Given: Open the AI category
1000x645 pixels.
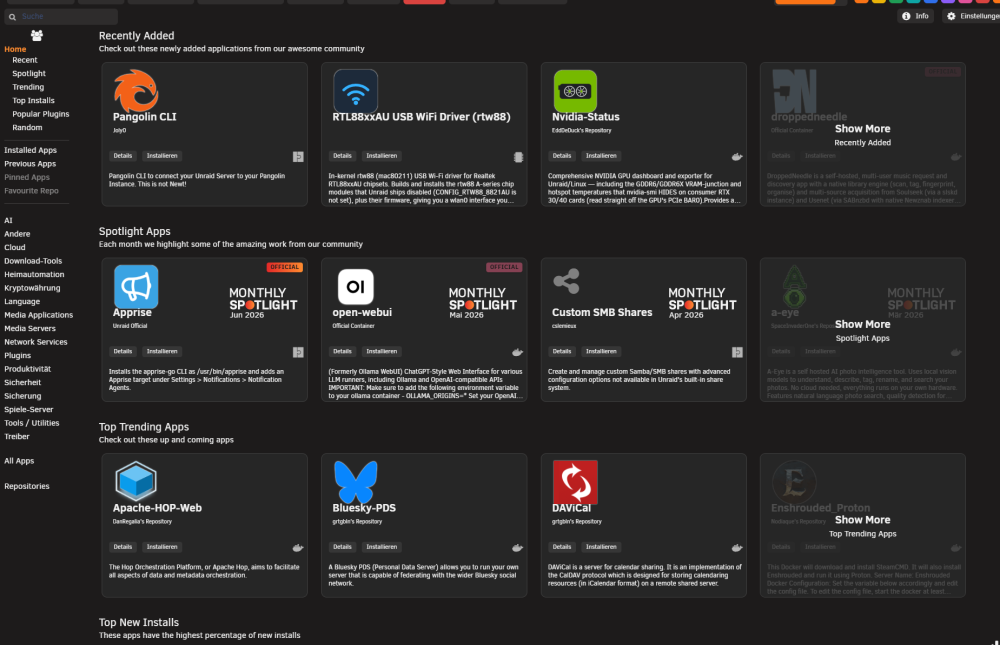Looking at the screenshot, I should point(8,220).
